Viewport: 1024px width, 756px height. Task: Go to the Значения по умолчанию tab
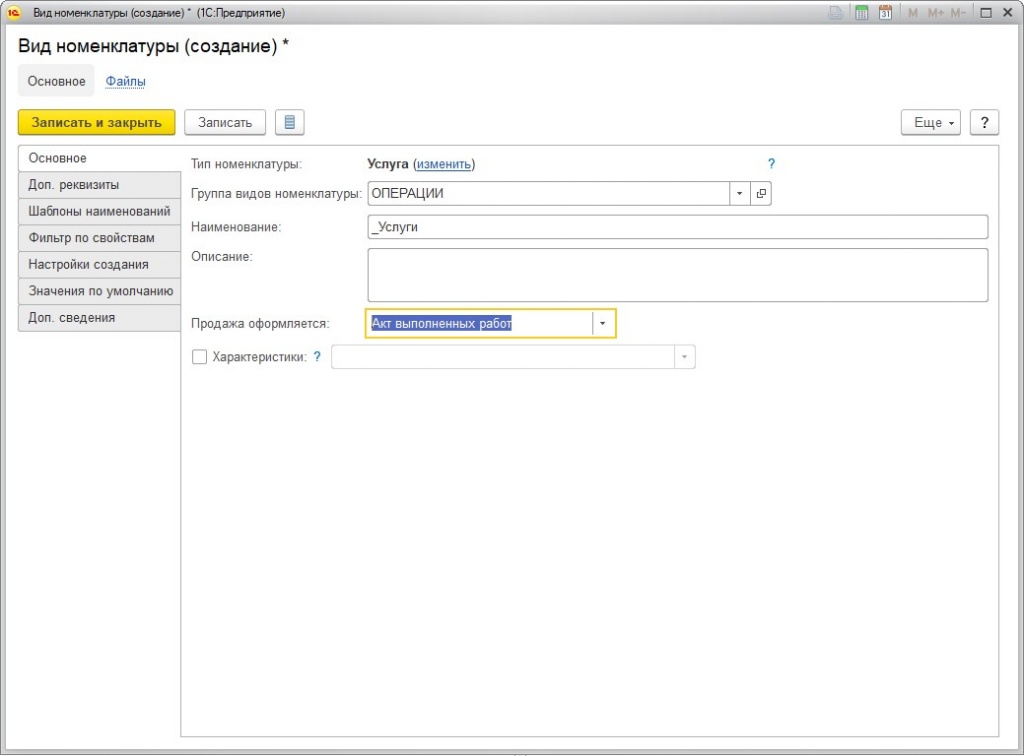(99, 291)
